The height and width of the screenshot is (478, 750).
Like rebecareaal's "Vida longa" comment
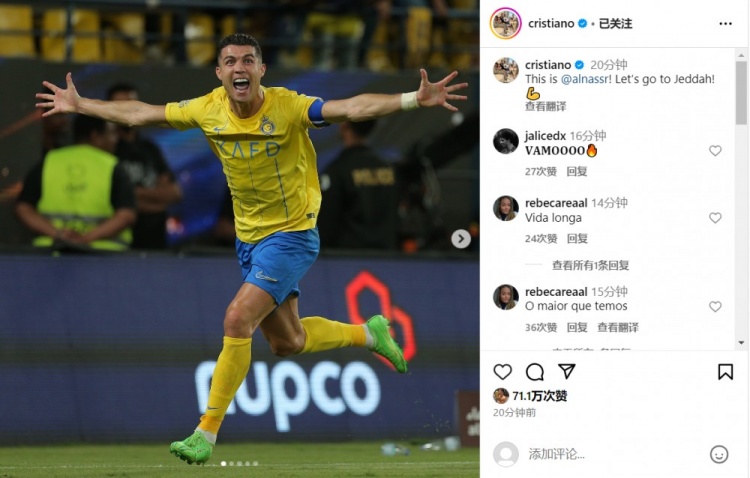(x=715, y=218)
